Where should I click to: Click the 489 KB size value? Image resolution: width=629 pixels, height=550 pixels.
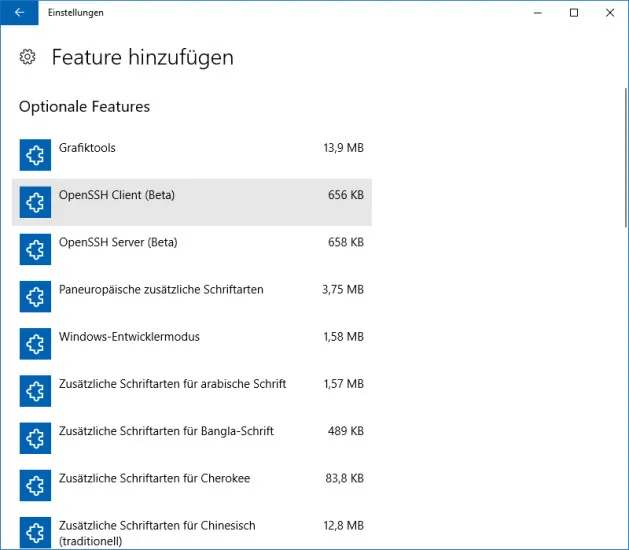coord(346,431)
